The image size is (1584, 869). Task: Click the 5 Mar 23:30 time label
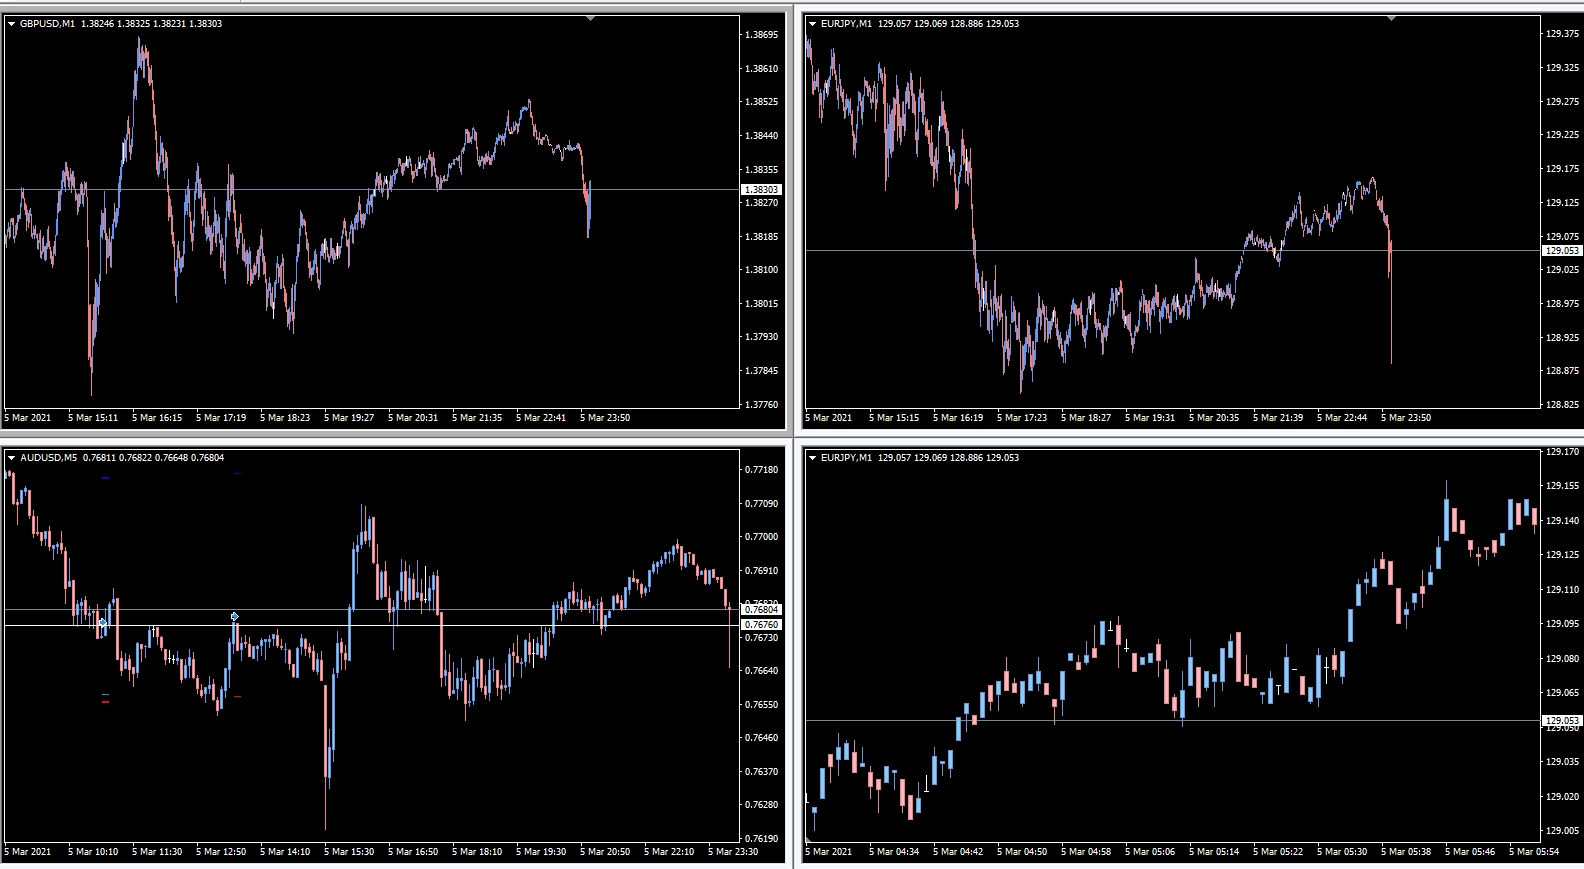click(x=733, y=852)
